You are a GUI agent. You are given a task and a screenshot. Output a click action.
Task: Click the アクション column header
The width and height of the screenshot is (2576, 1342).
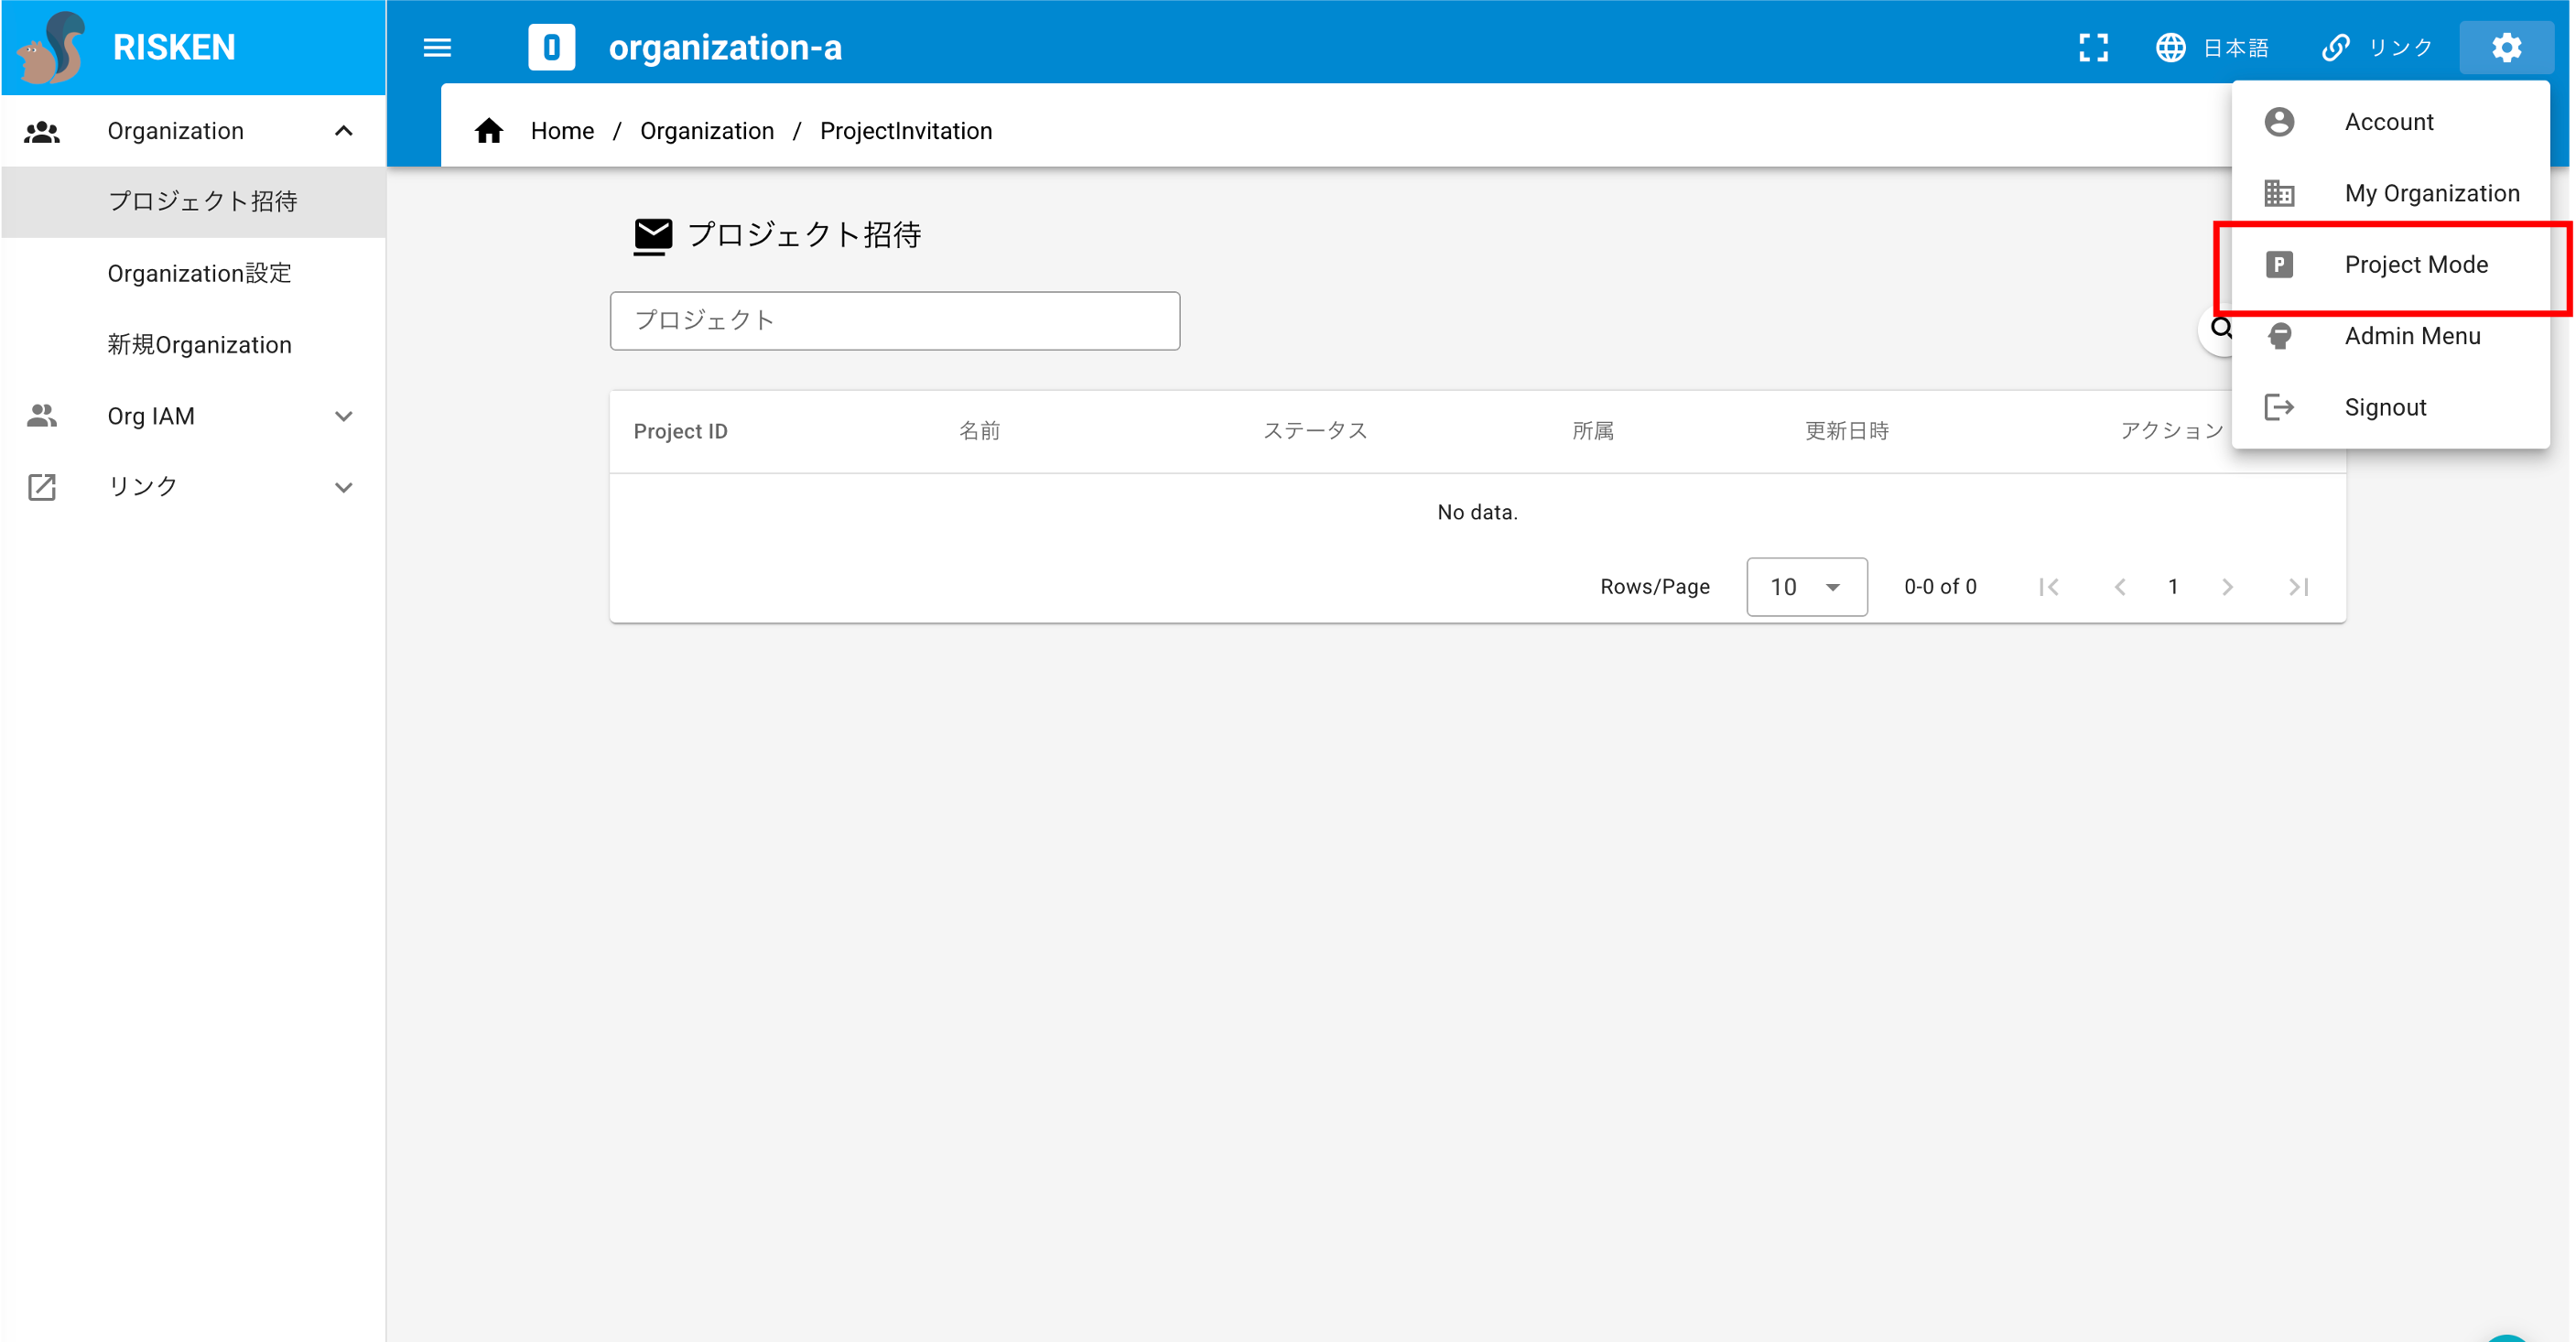pos(2172,431)
